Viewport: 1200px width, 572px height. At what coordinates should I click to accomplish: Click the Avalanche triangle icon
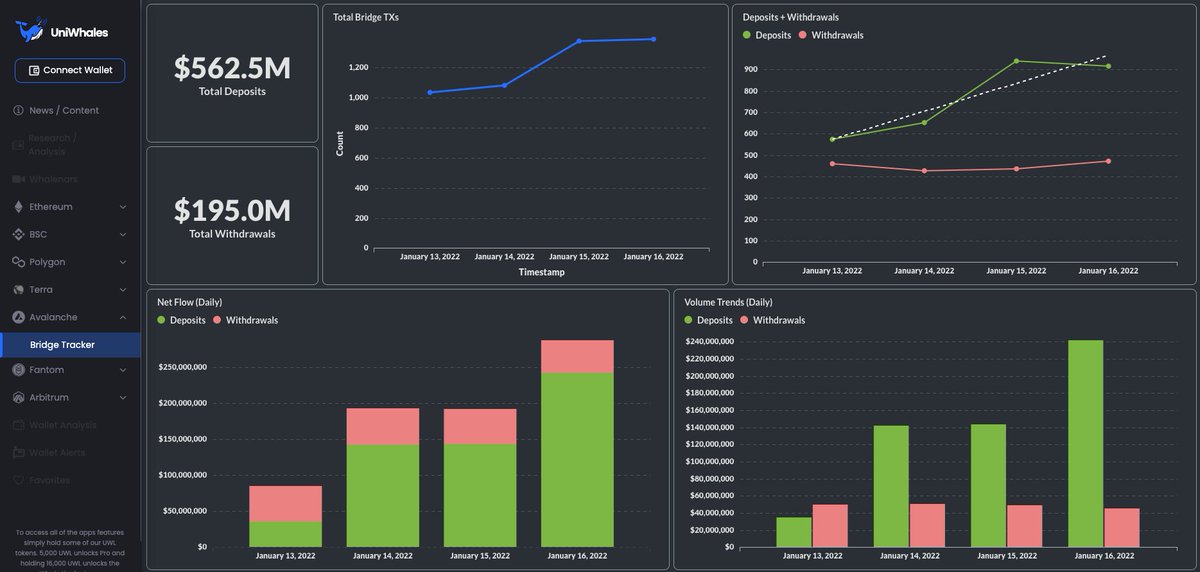18,317
